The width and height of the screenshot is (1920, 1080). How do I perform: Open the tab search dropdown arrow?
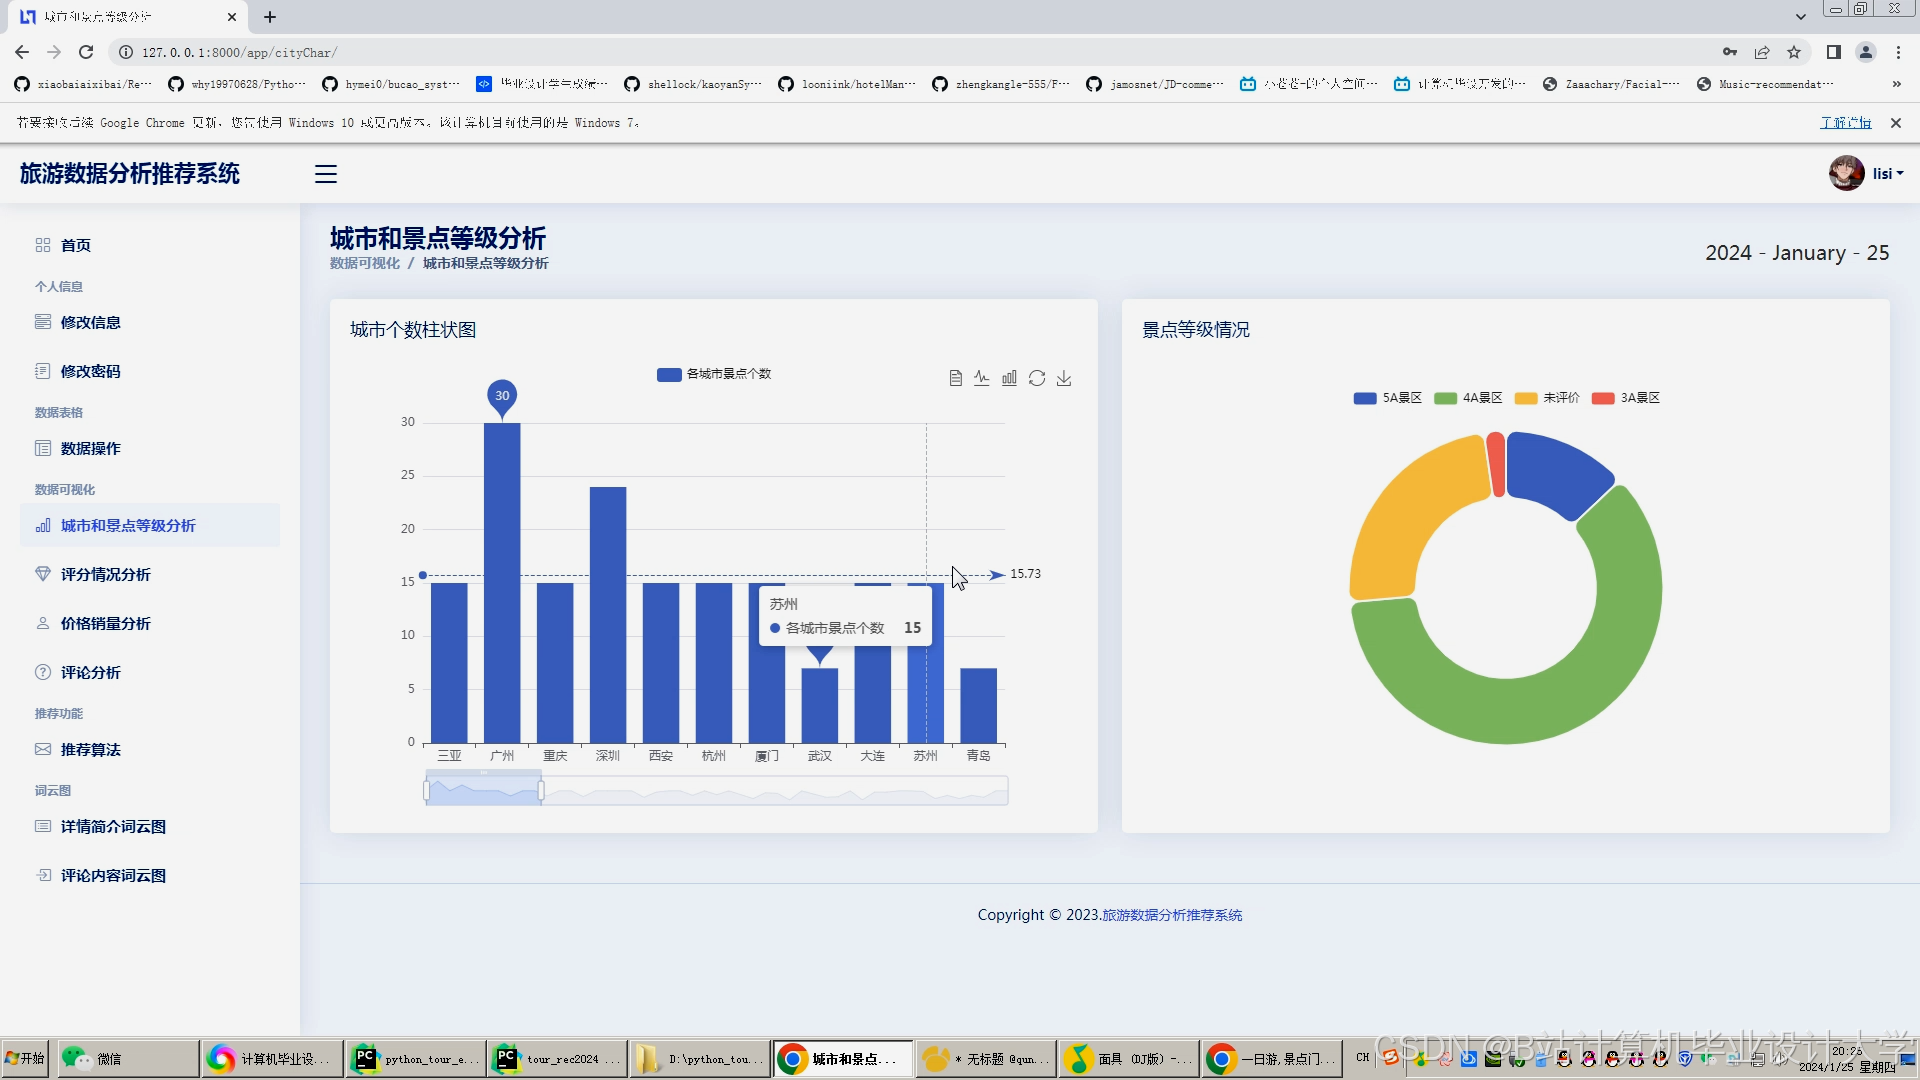1800,16
